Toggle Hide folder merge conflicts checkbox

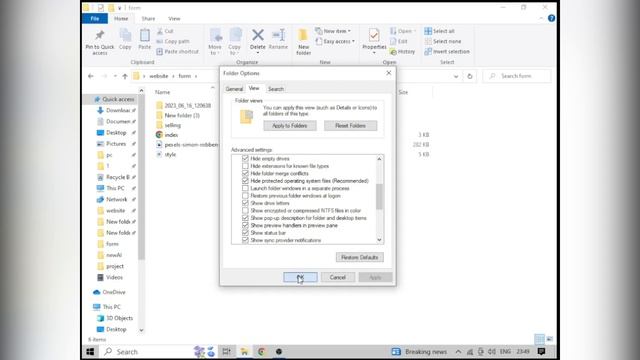(x=245, y=173)
